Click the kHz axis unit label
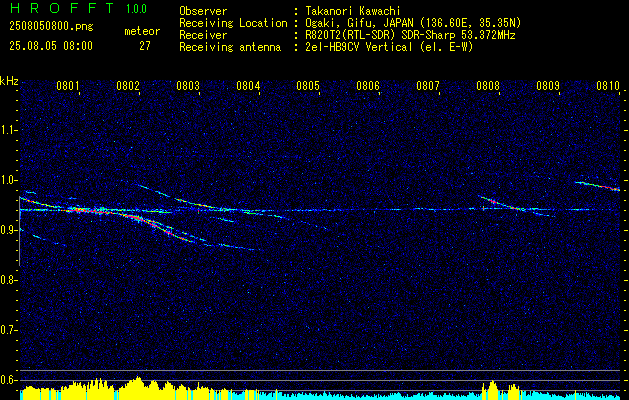The image size is (629, 400). pos(9,81)
